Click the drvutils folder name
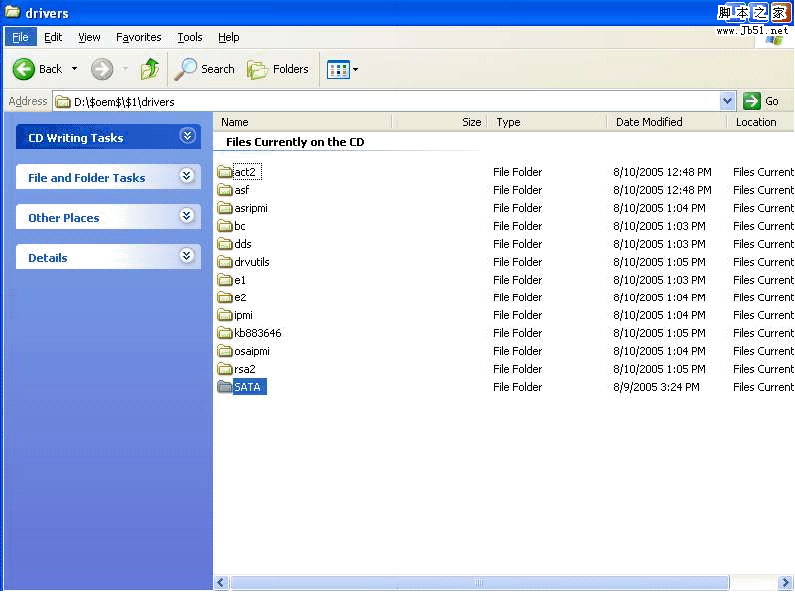 (251, 262)
